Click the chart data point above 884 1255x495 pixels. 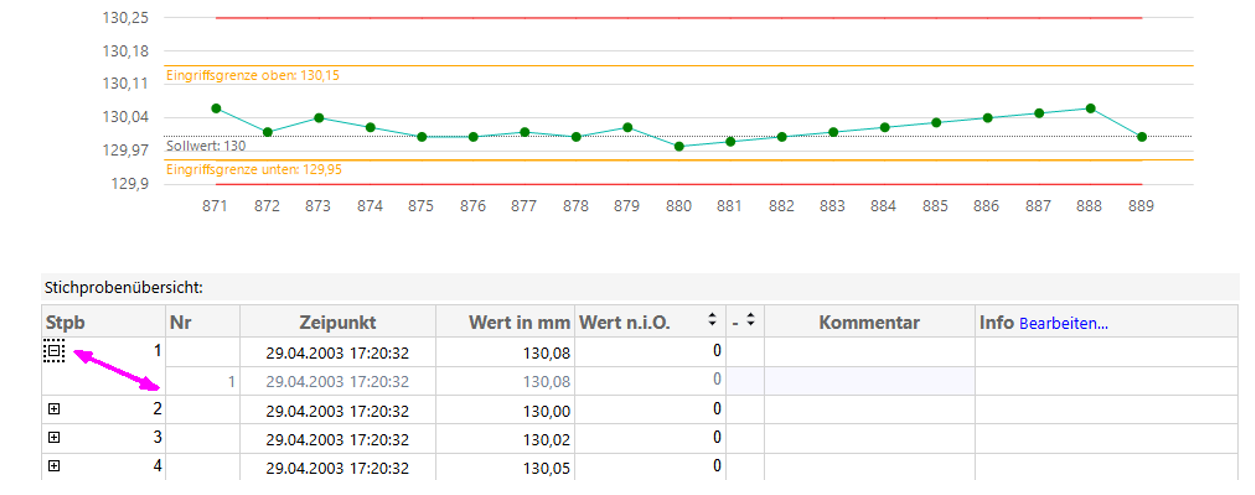(884, 127)
